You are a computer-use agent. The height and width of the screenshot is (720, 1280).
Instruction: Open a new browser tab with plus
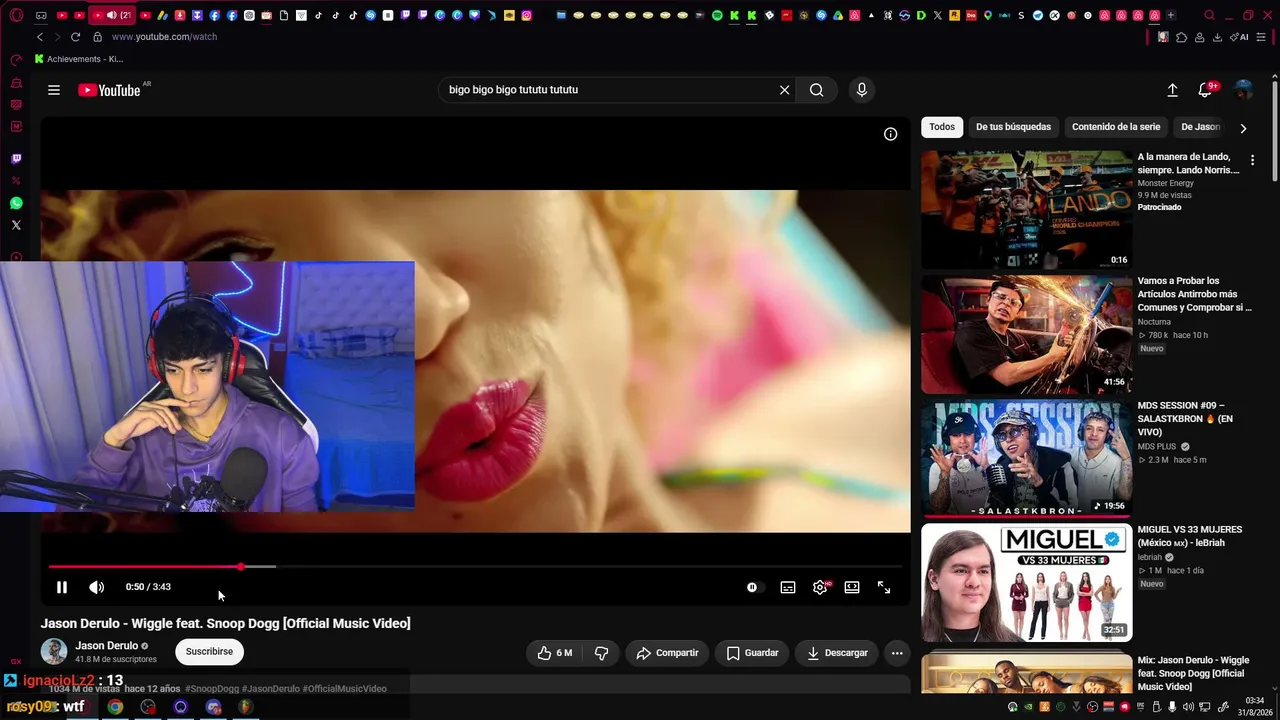point(1171,15)
